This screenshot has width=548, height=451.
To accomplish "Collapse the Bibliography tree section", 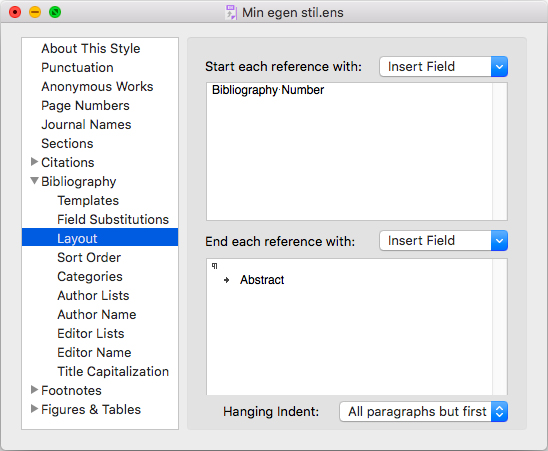I will 34,181.
